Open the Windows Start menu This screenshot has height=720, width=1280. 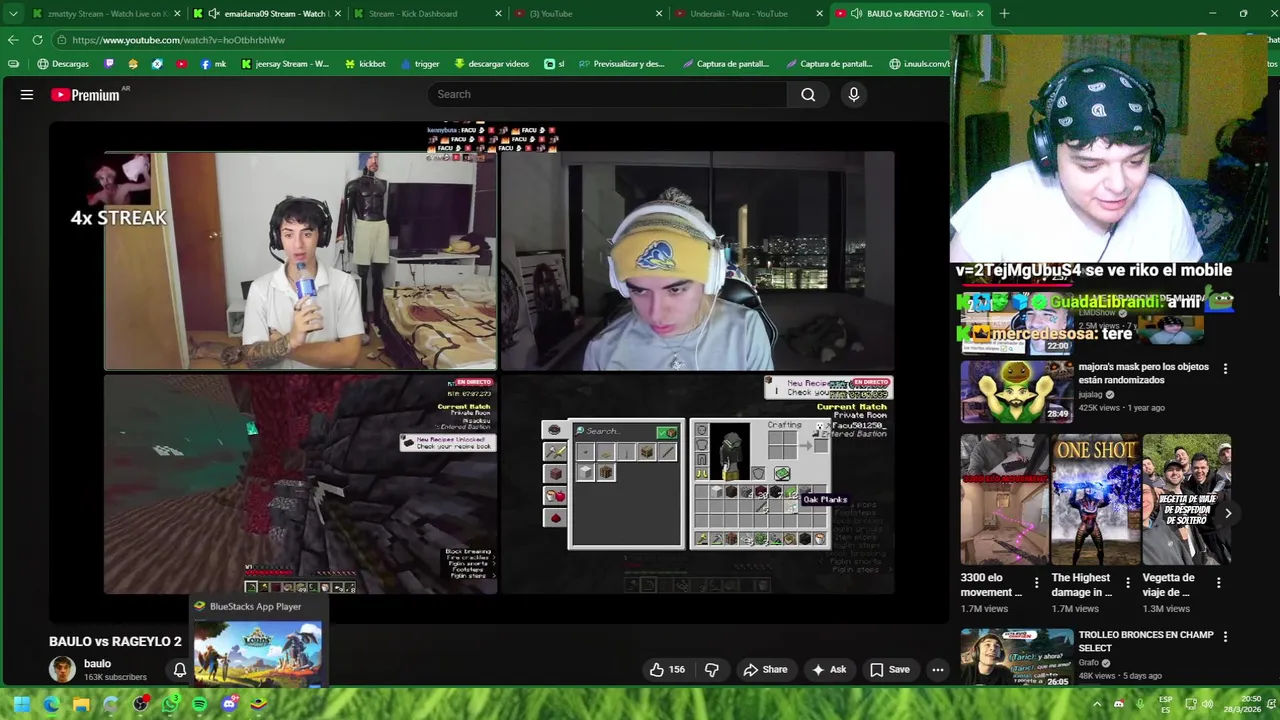(x=21, y=704)
